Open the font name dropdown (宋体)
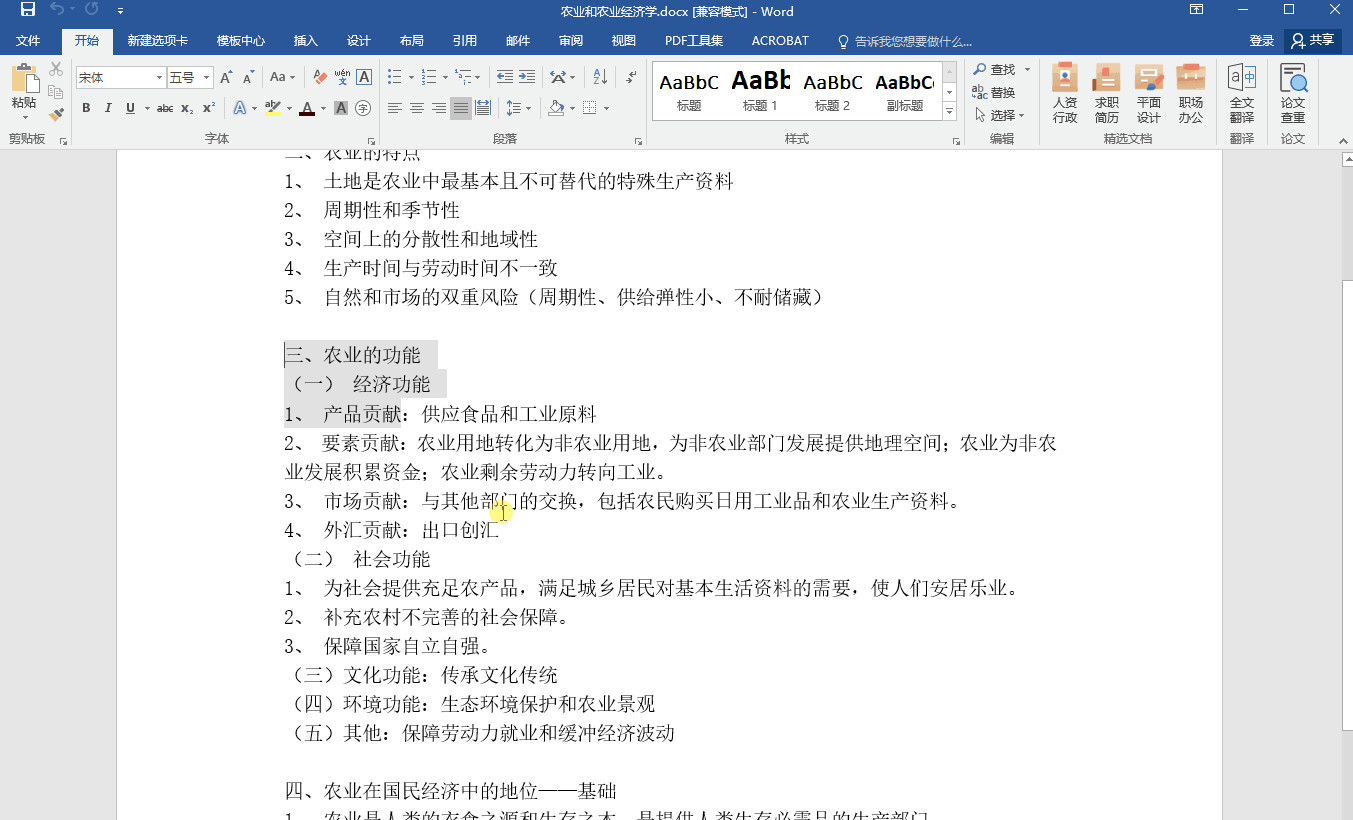This screenshot has height=820, width=1353. (x=159, y=77)
